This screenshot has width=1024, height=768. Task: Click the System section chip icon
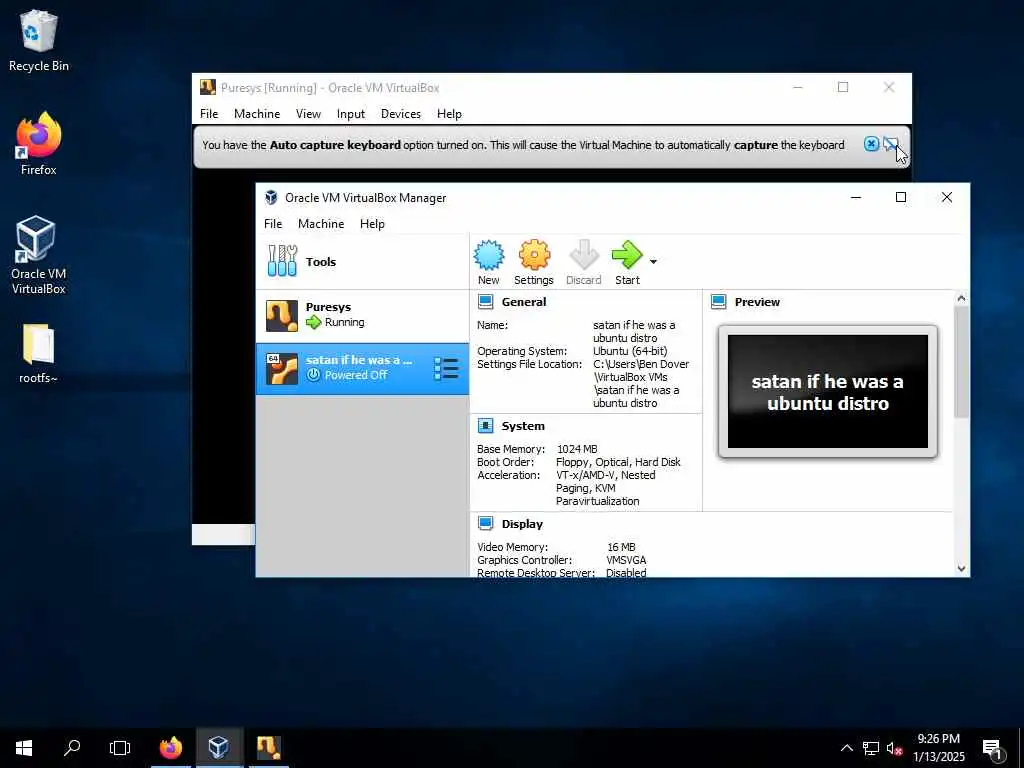[485, 426]
